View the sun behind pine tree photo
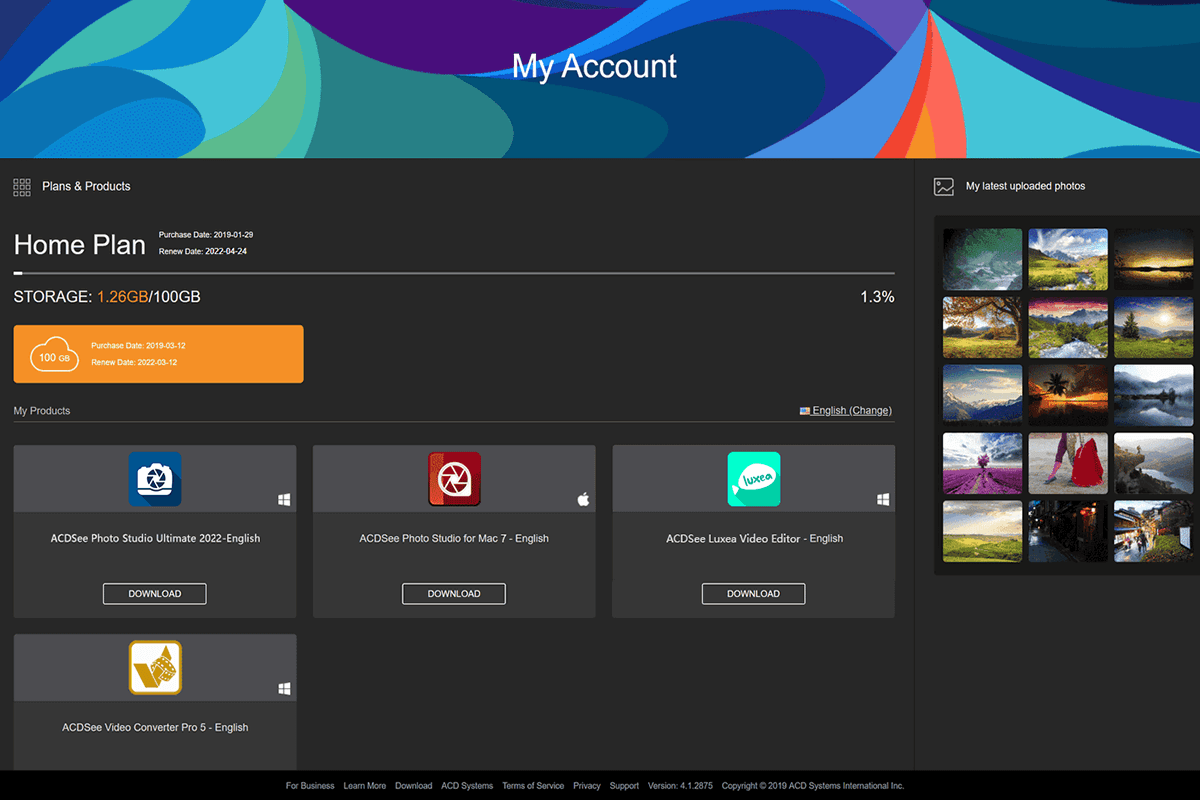The width and height of the screenshot is (1200, 800). point(1154,327)
